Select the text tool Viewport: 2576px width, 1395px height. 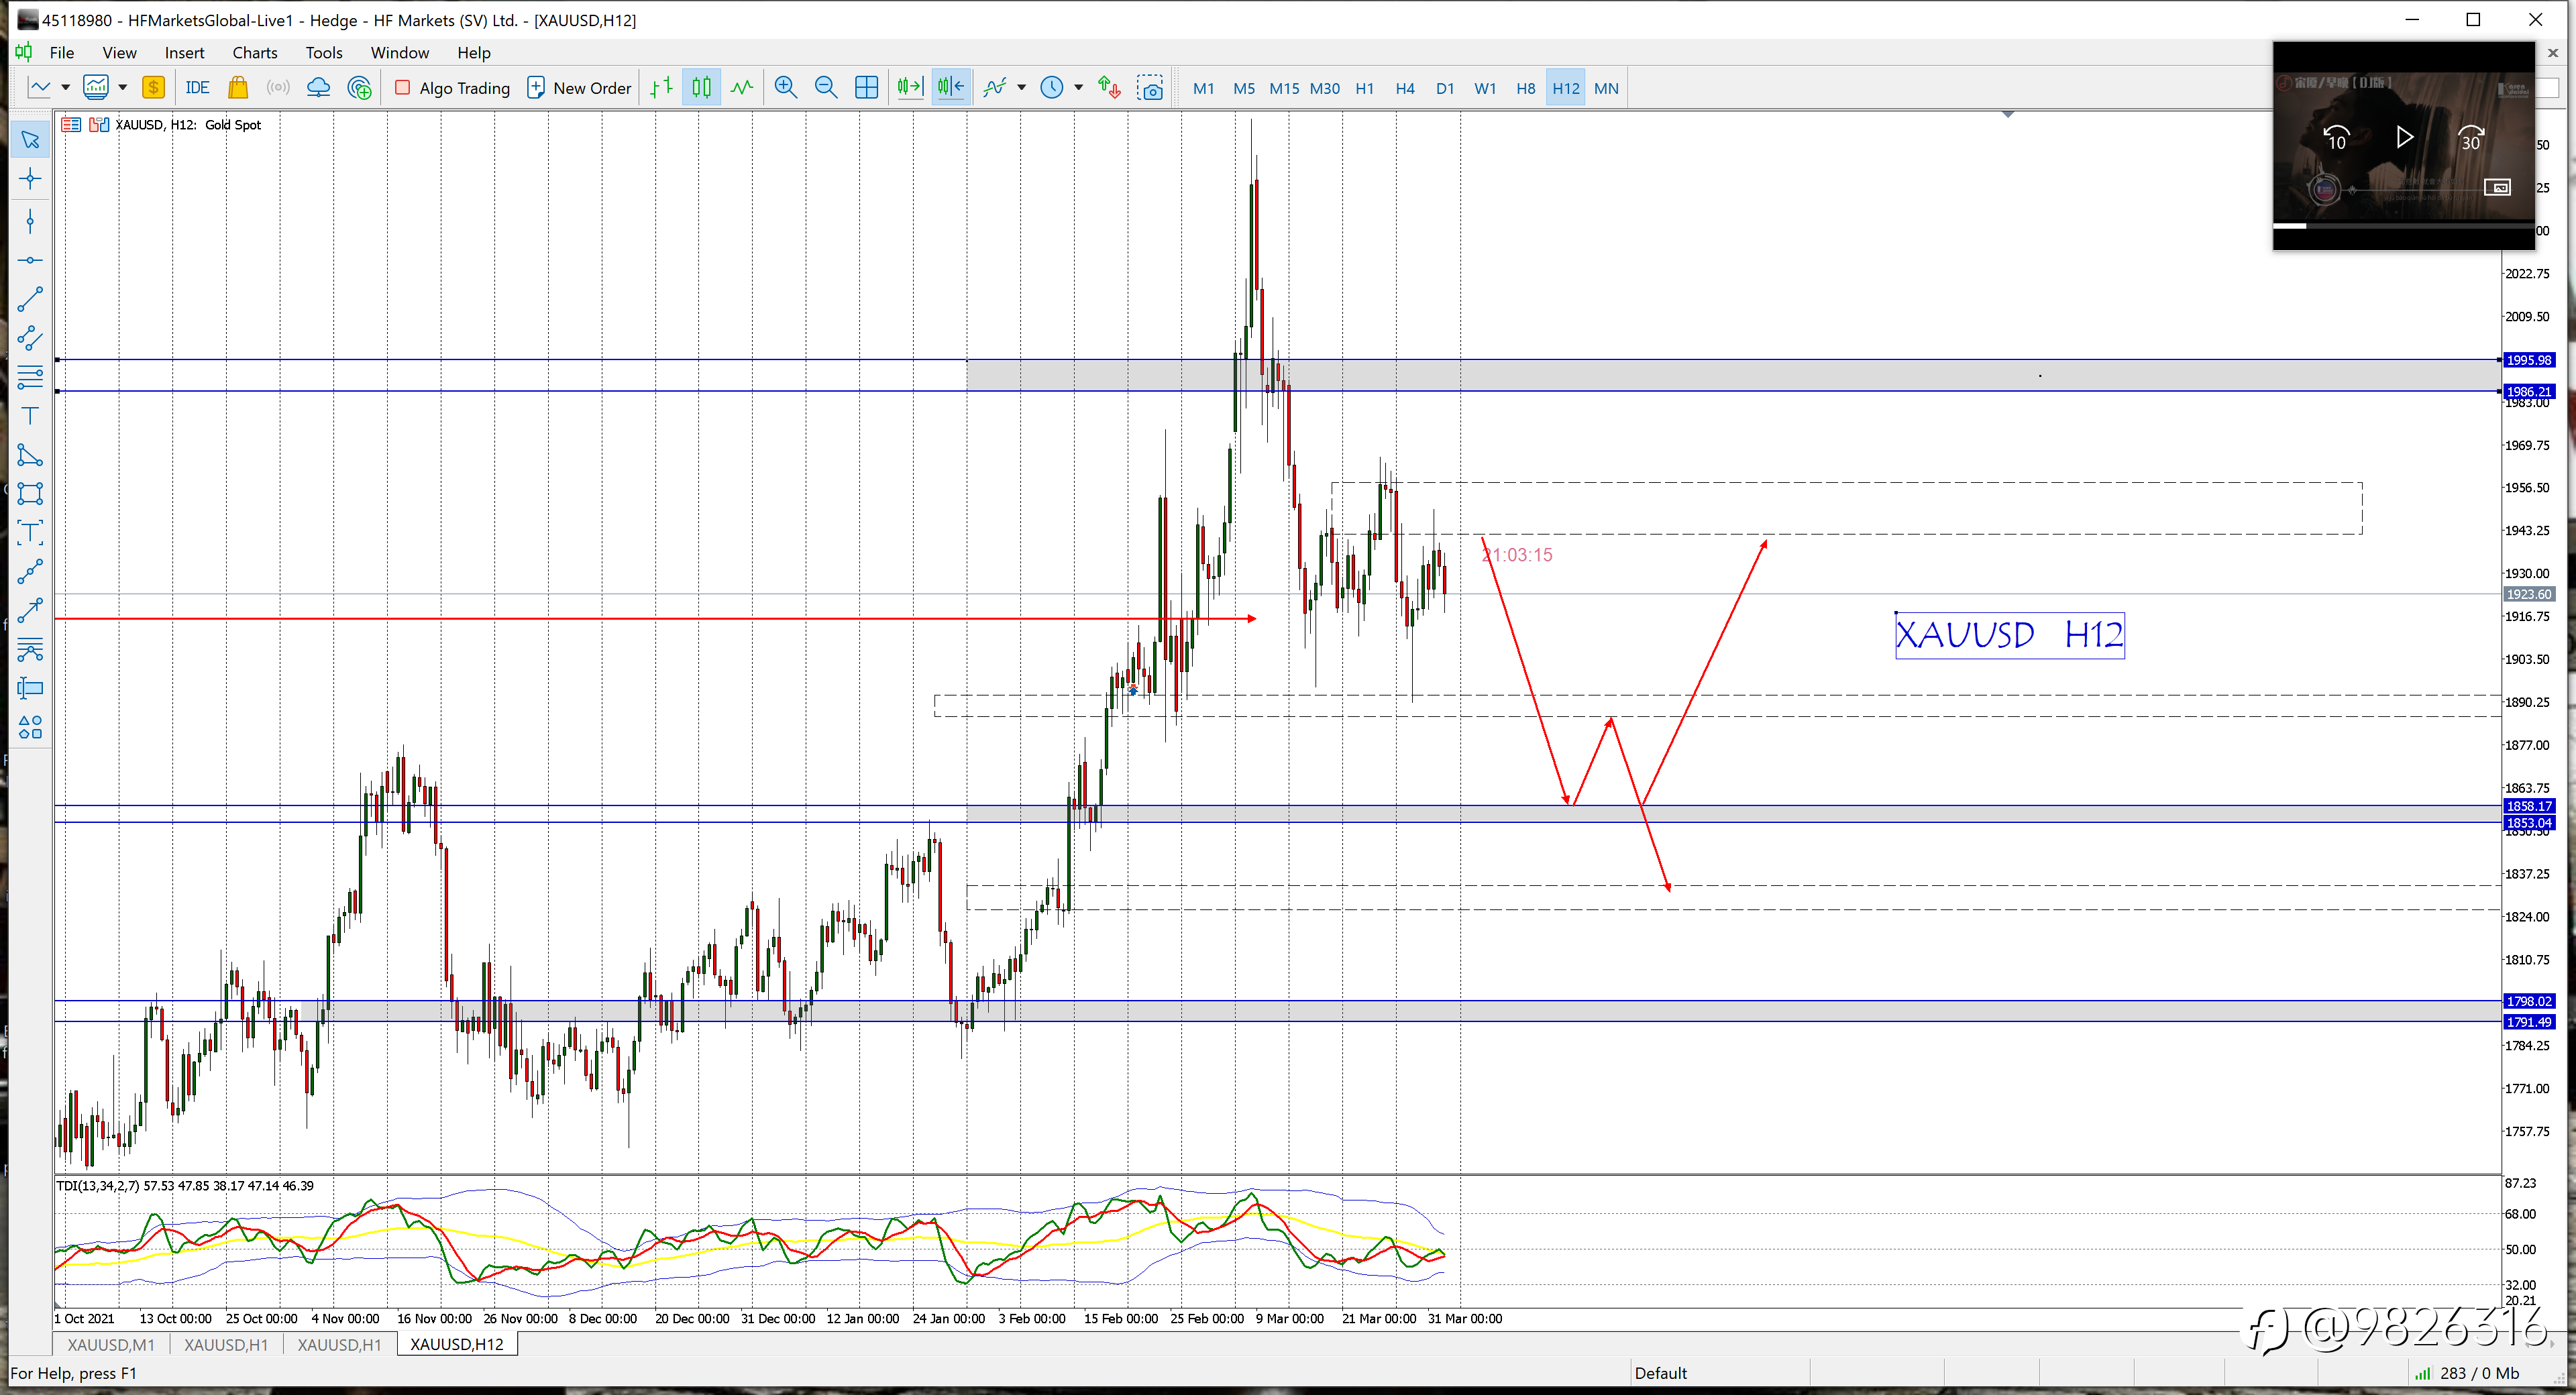(30, 416)
